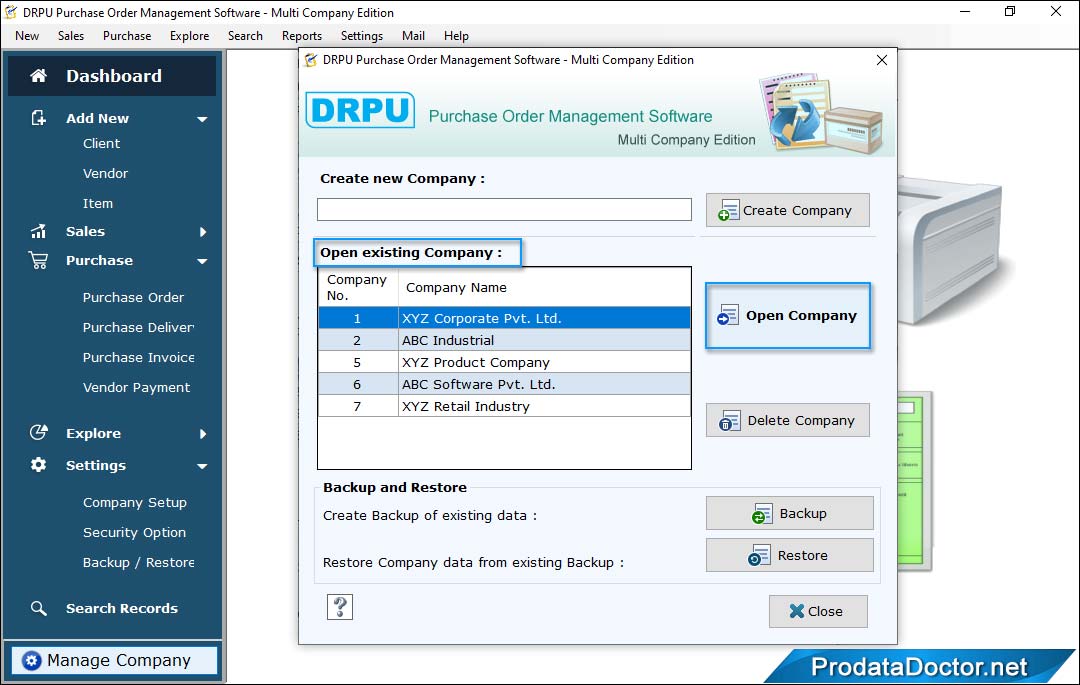The width and height of the screenshot is (1080, 685).
Task: Click the help question mark icon
Action: tap(340, 607)
